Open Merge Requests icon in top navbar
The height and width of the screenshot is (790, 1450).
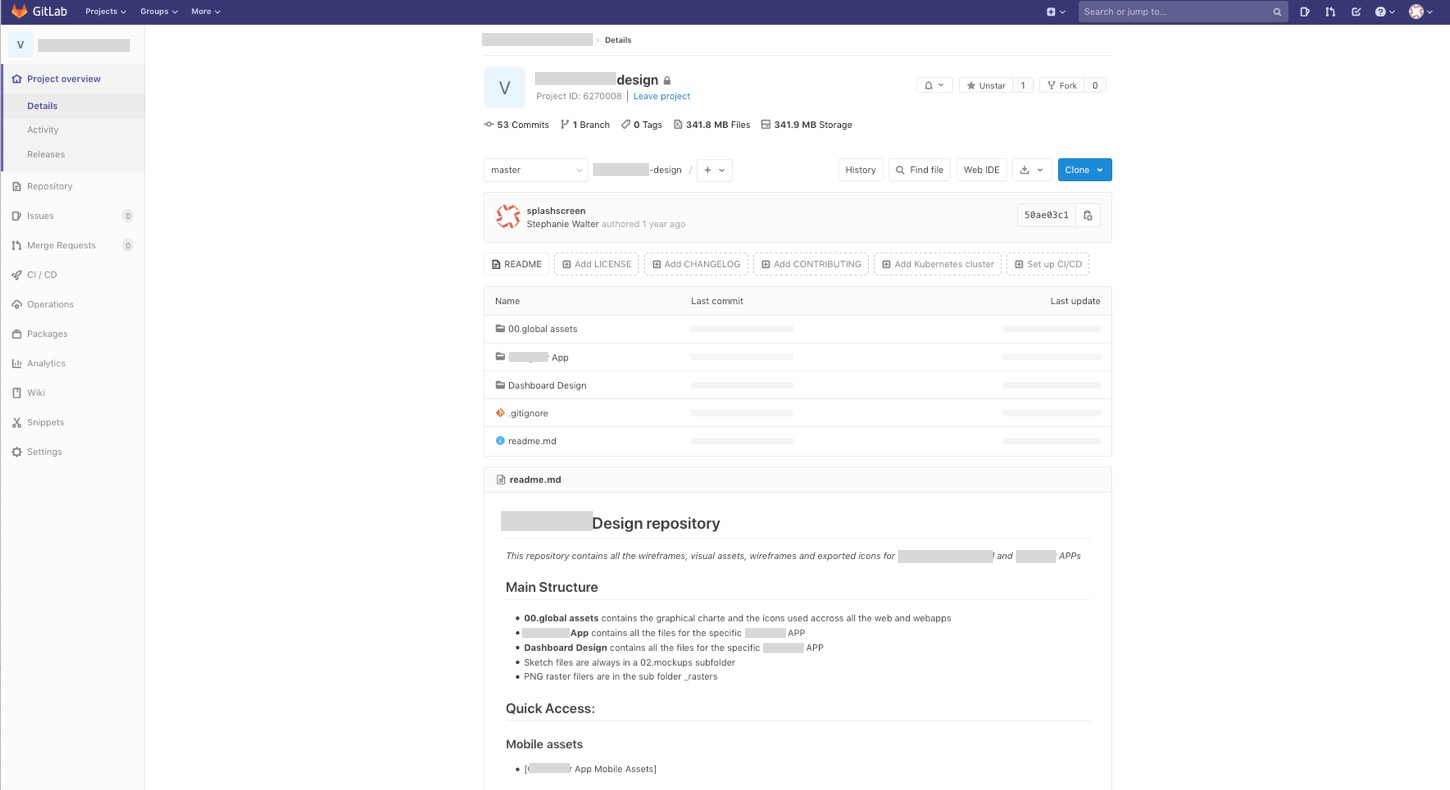pos(1330,12)
